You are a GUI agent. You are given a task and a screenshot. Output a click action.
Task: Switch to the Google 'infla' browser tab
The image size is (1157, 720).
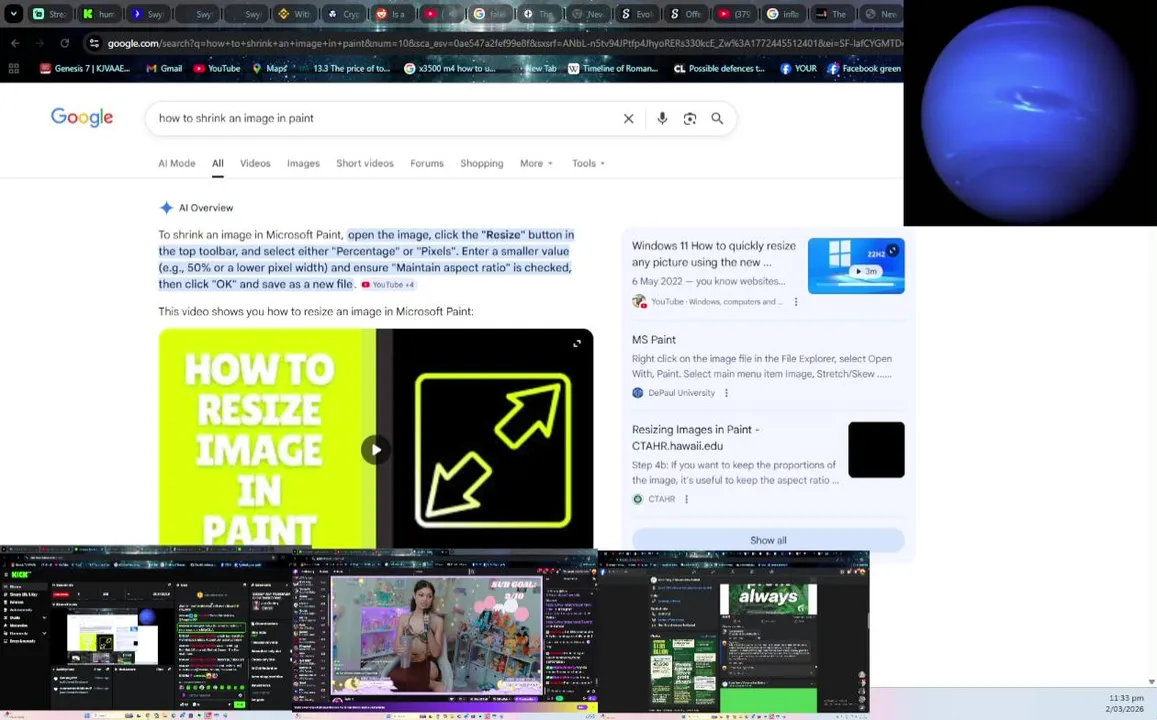click(x=783, y=14)
